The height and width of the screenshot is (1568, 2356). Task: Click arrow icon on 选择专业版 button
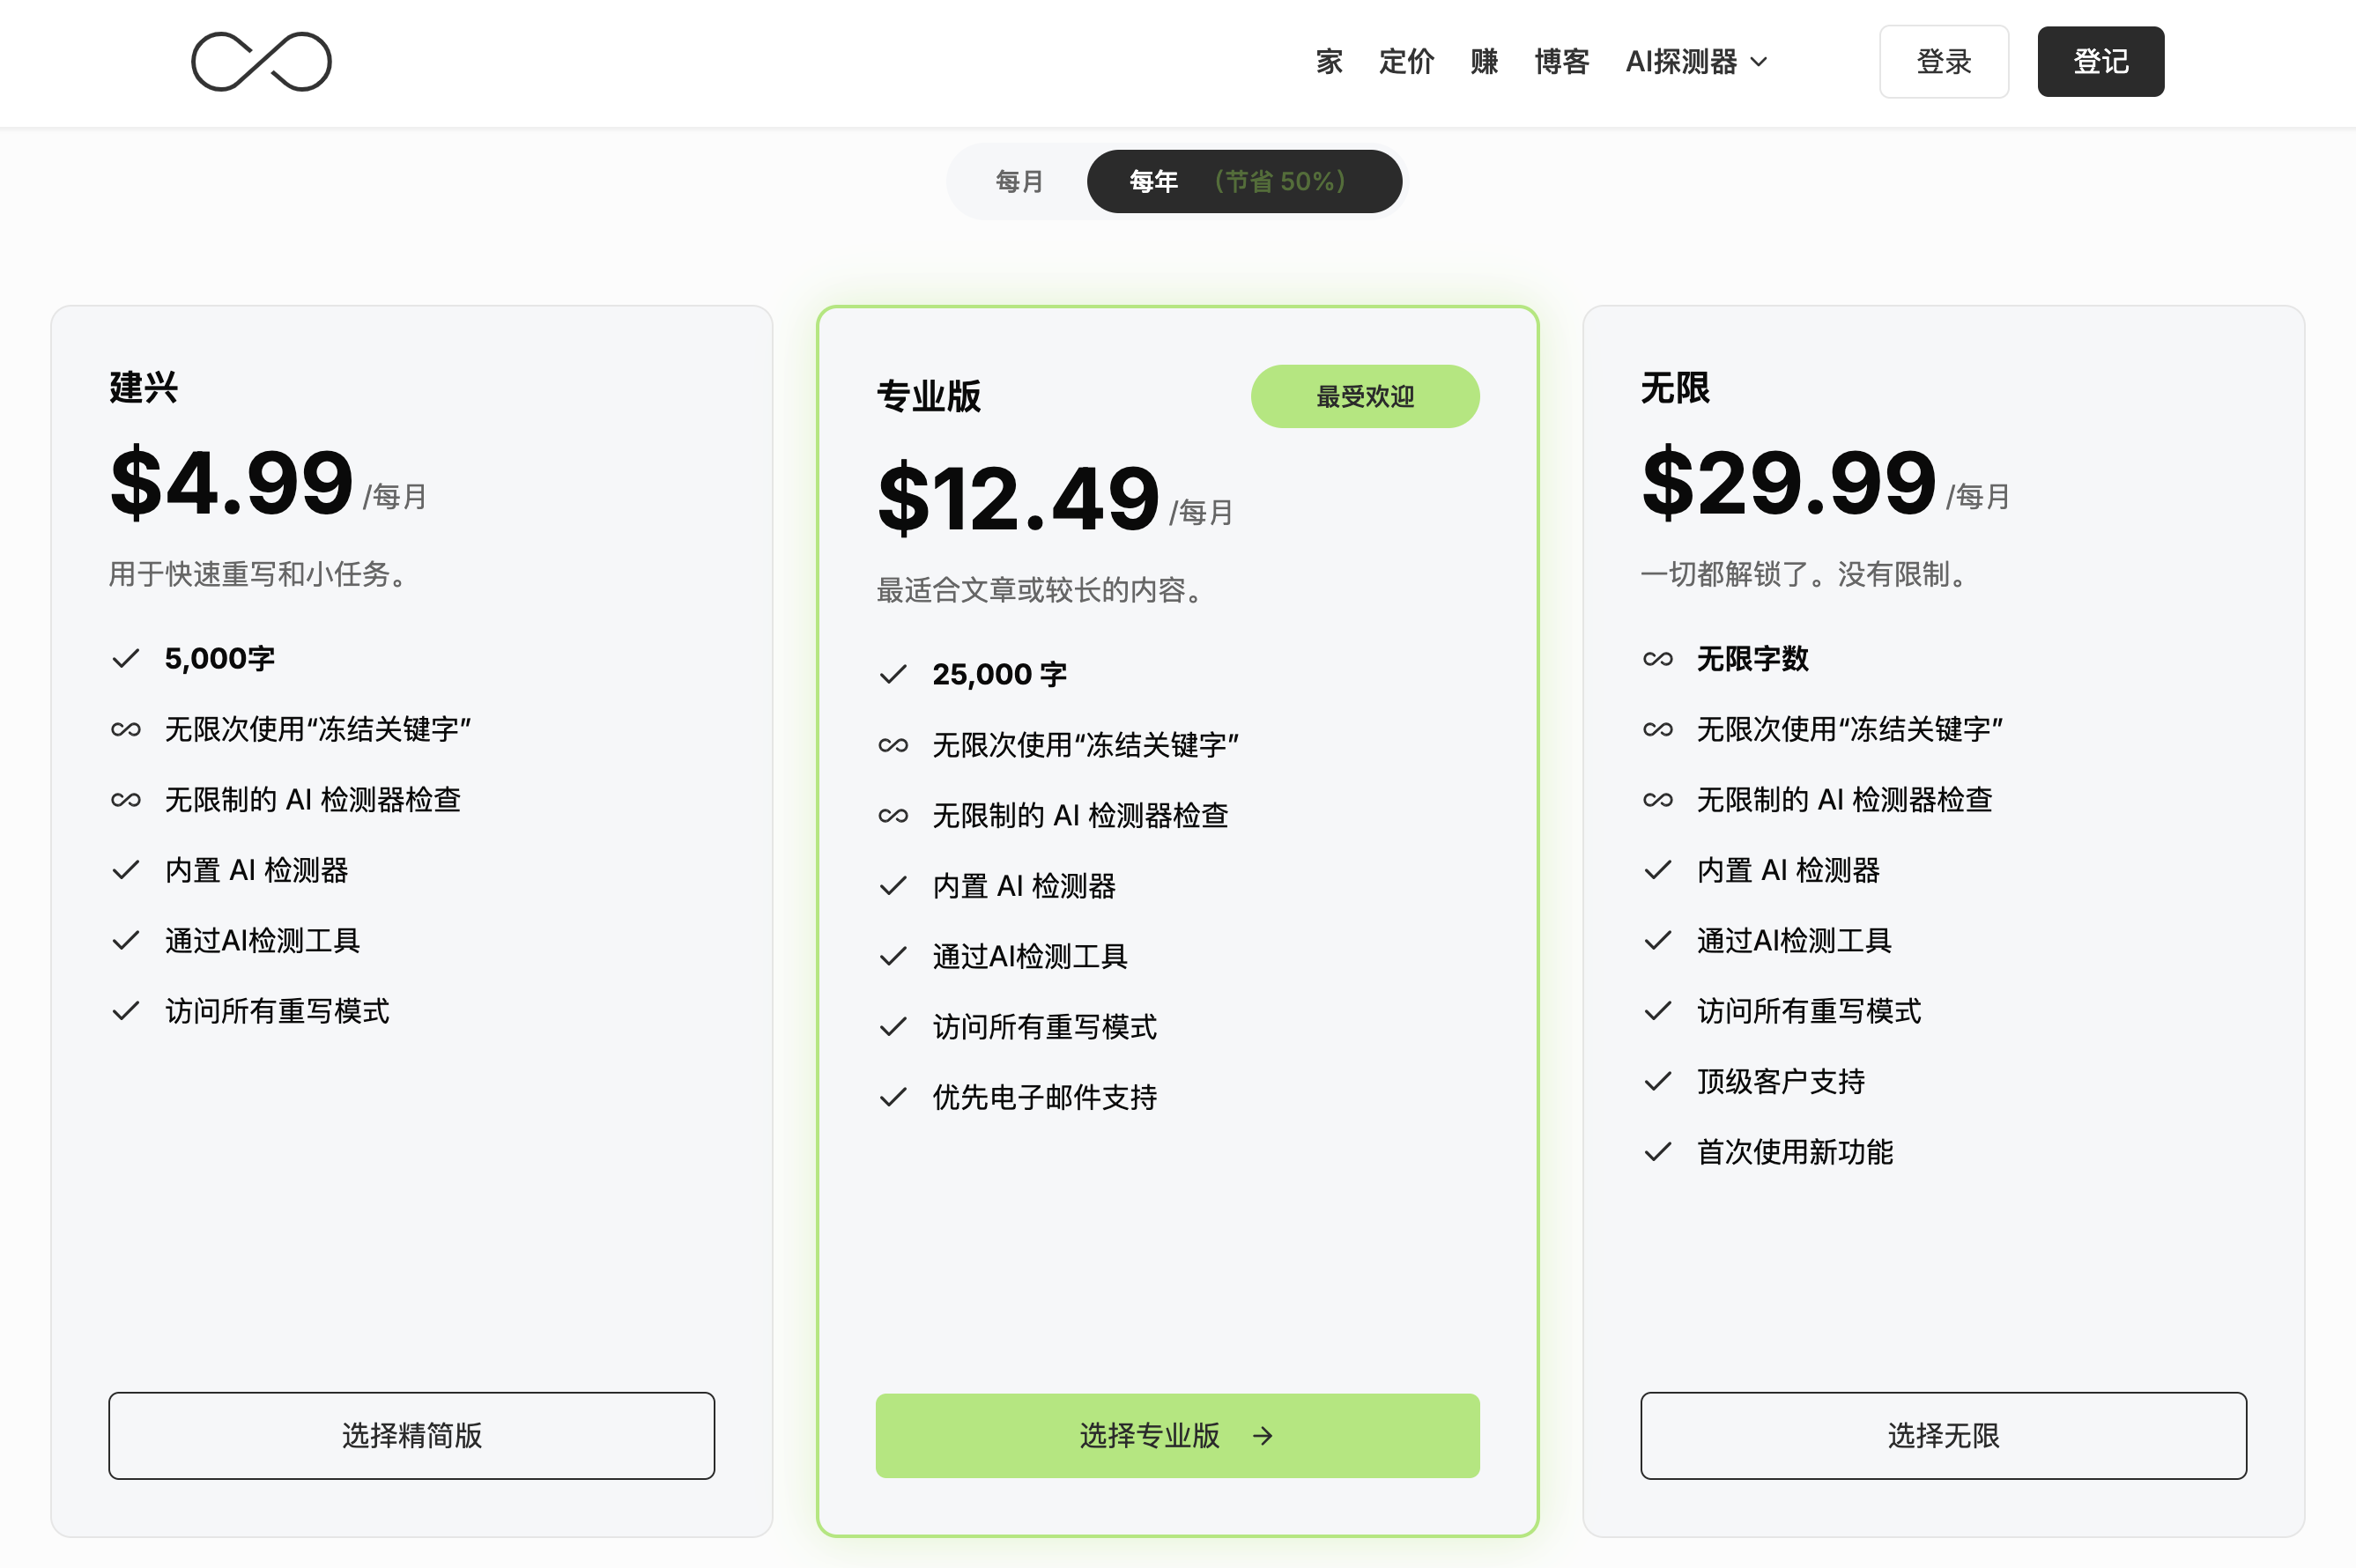(1263, 1436)
